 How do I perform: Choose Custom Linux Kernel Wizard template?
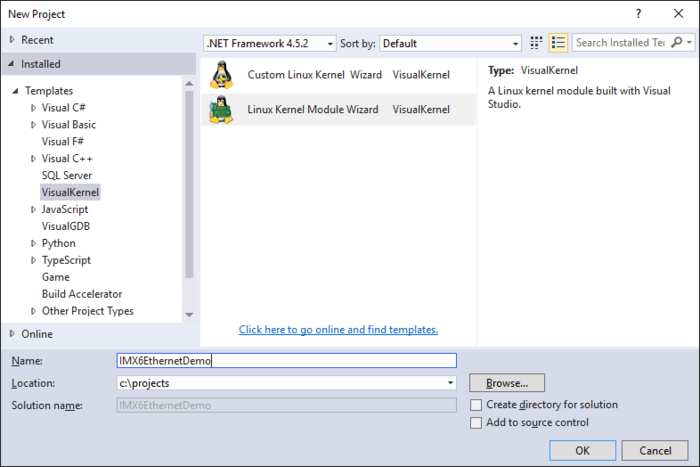[338, 75]
